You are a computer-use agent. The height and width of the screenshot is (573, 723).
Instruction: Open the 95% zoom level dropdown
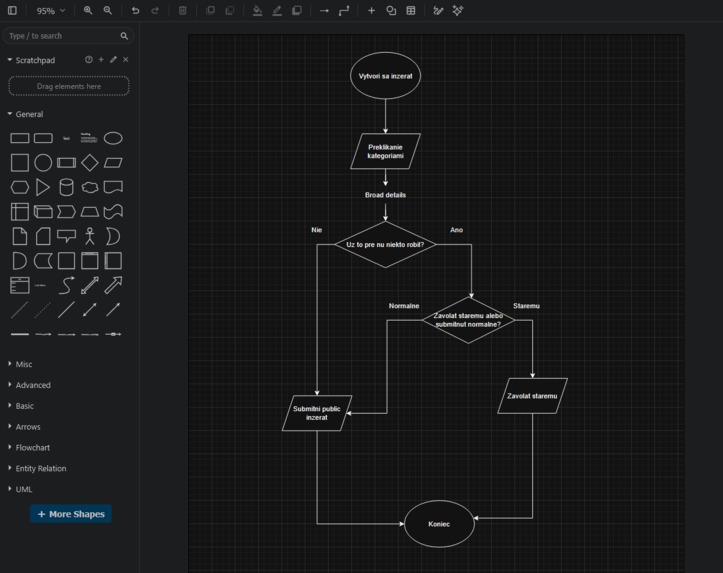51,11
